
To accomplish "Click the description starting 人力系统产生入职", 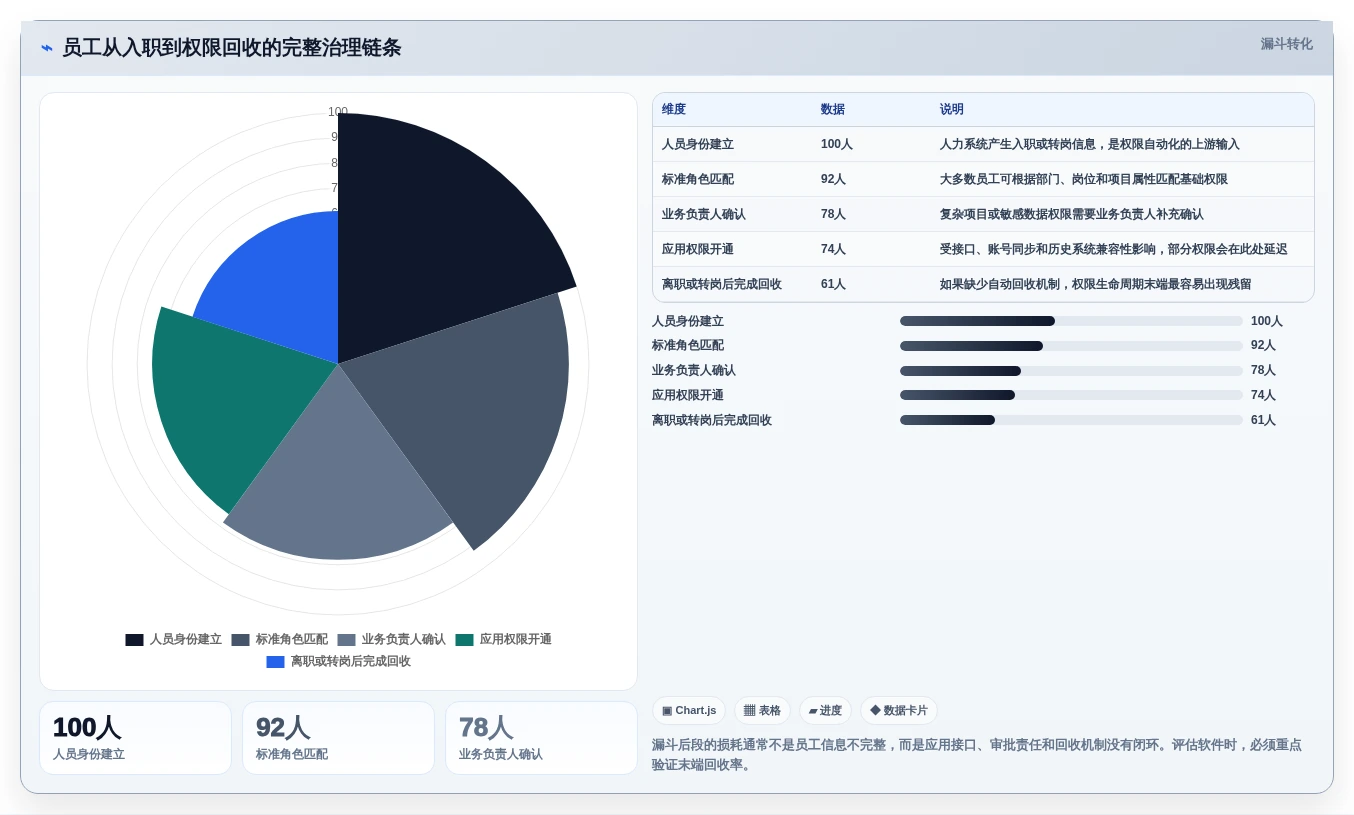I will click(x=1089, y=144).
